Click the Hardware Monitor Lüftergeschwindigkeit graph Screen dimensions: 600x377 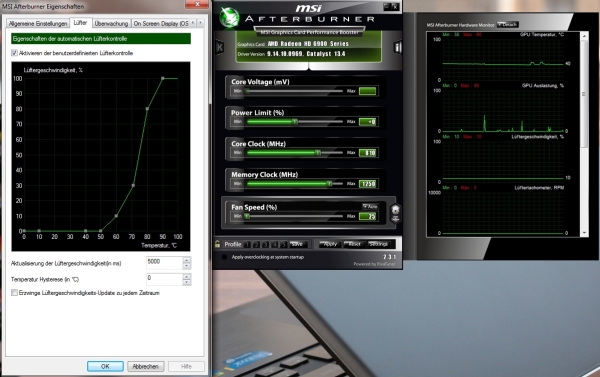pyautogui.click(x=503, y=162)
